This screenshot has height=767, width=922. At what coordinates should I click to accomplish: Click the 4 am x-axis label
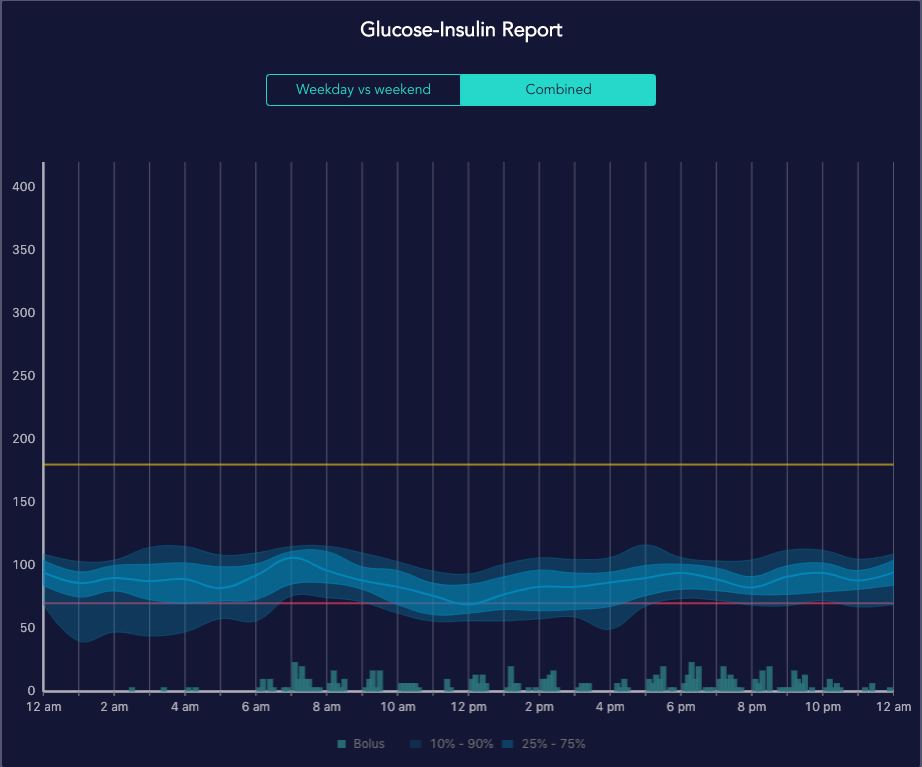pyautogui.click(x=185, y=706)
